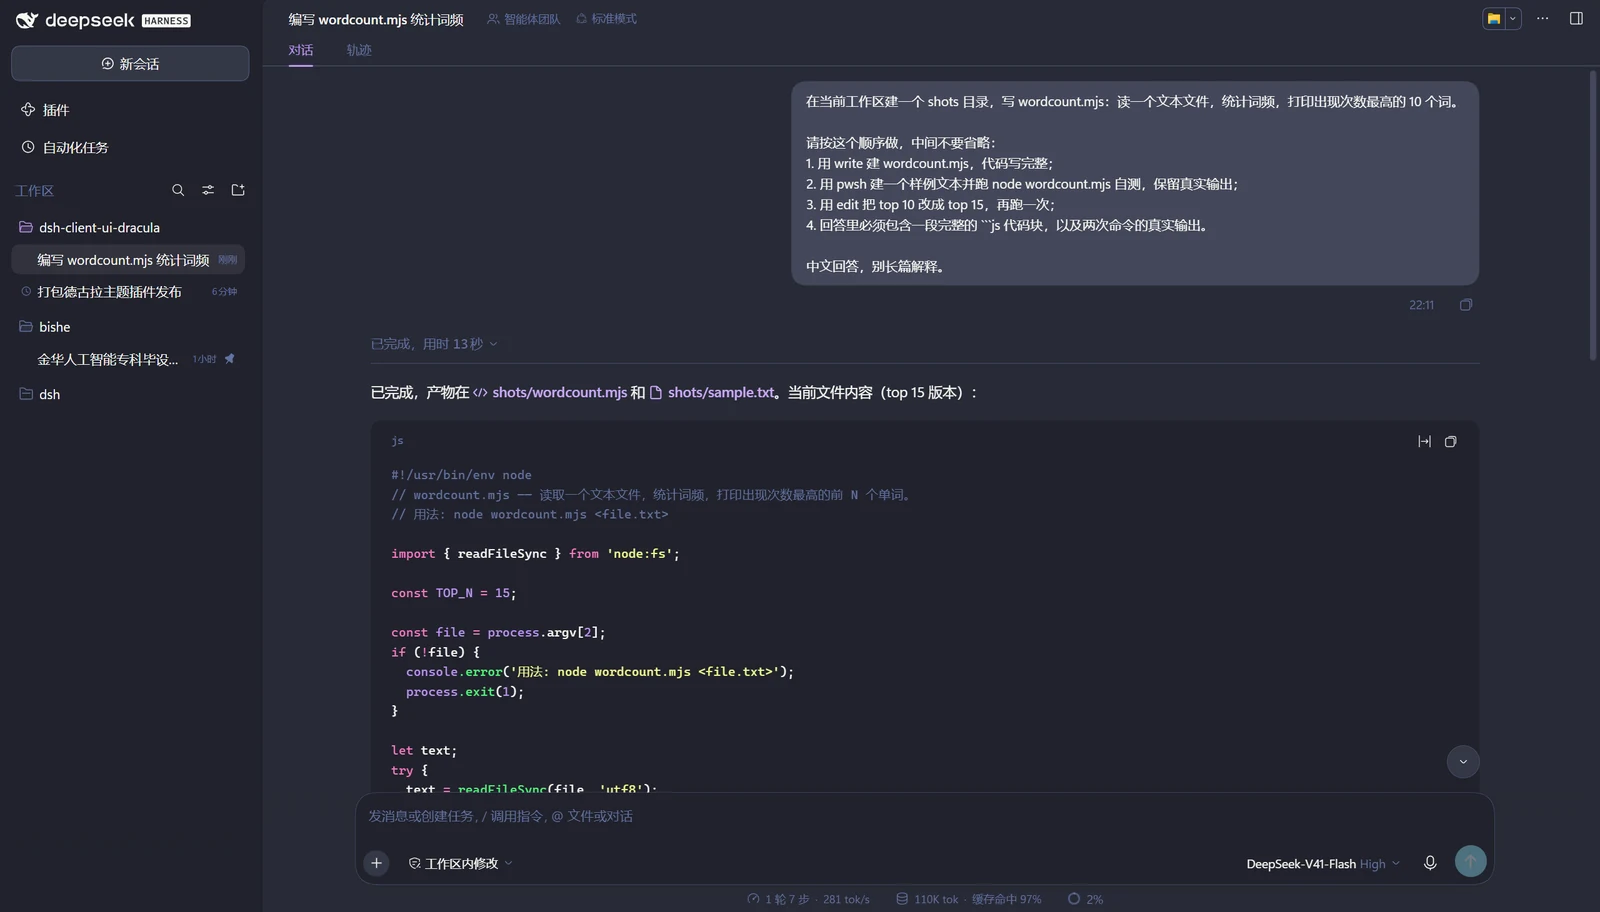Switch to the 对话 tab

301,50
